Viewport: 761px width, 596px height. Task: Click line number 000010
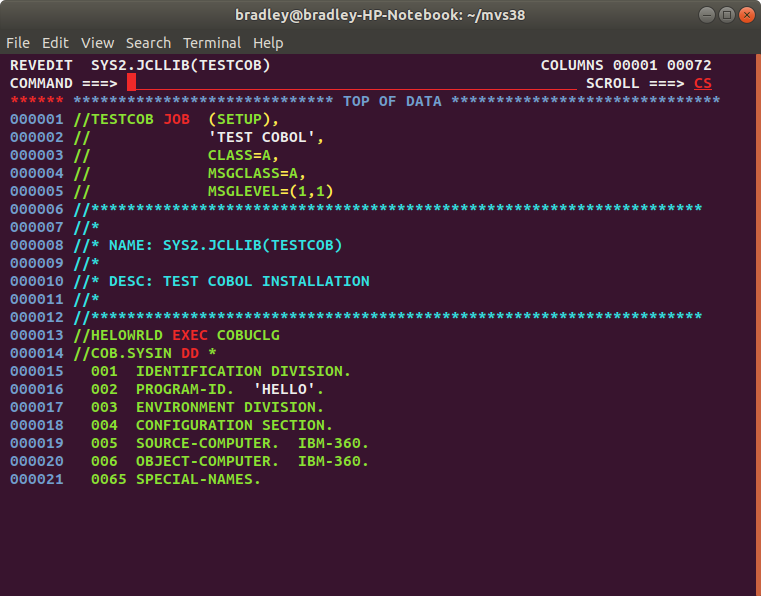click(x=37, y=281)
